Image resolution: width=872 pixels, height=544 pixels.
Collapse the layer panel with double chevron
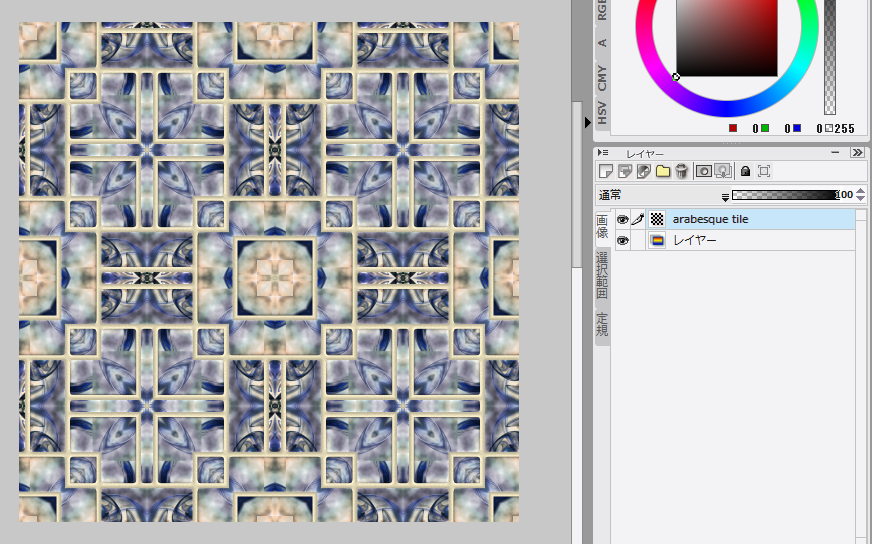(857, 153)
